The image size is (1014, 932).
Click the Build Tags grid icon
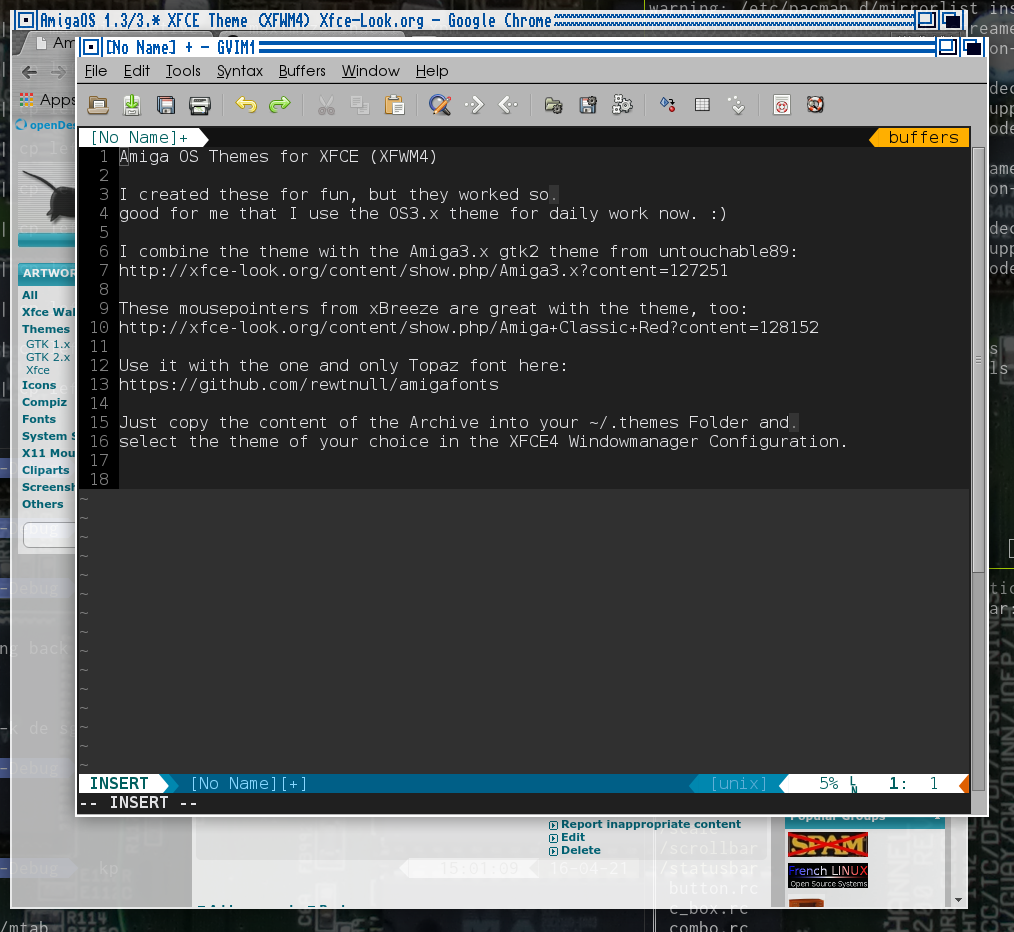(702, 105)
